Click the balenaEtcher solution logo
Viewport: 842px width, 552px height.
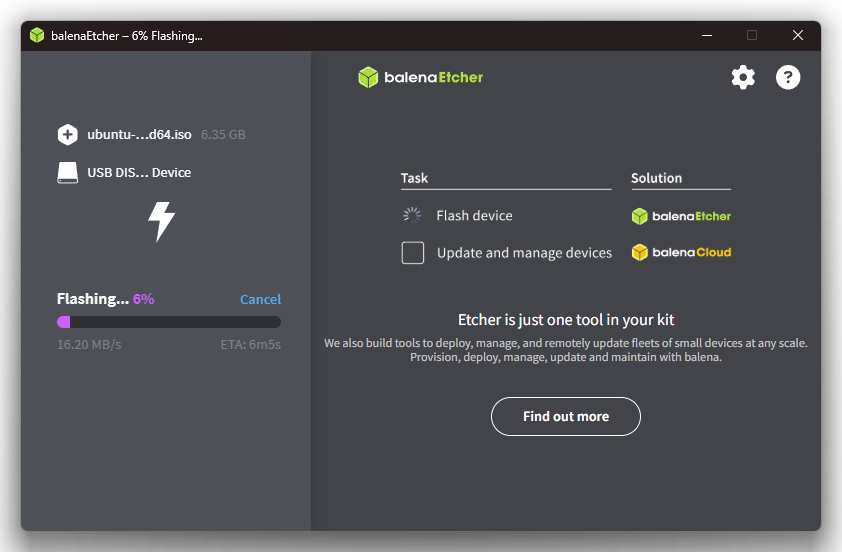[681, 216]
